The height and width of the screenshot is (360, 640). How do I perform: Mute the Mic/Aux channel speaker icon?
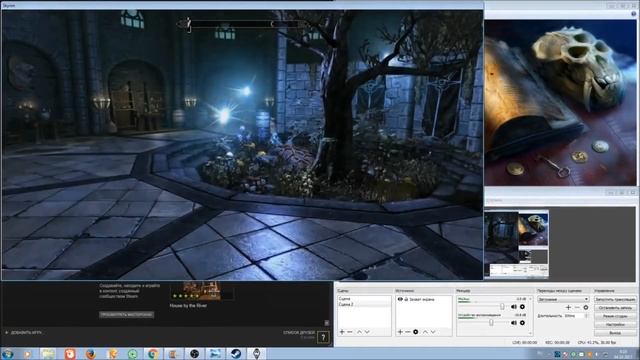point(513,307)
